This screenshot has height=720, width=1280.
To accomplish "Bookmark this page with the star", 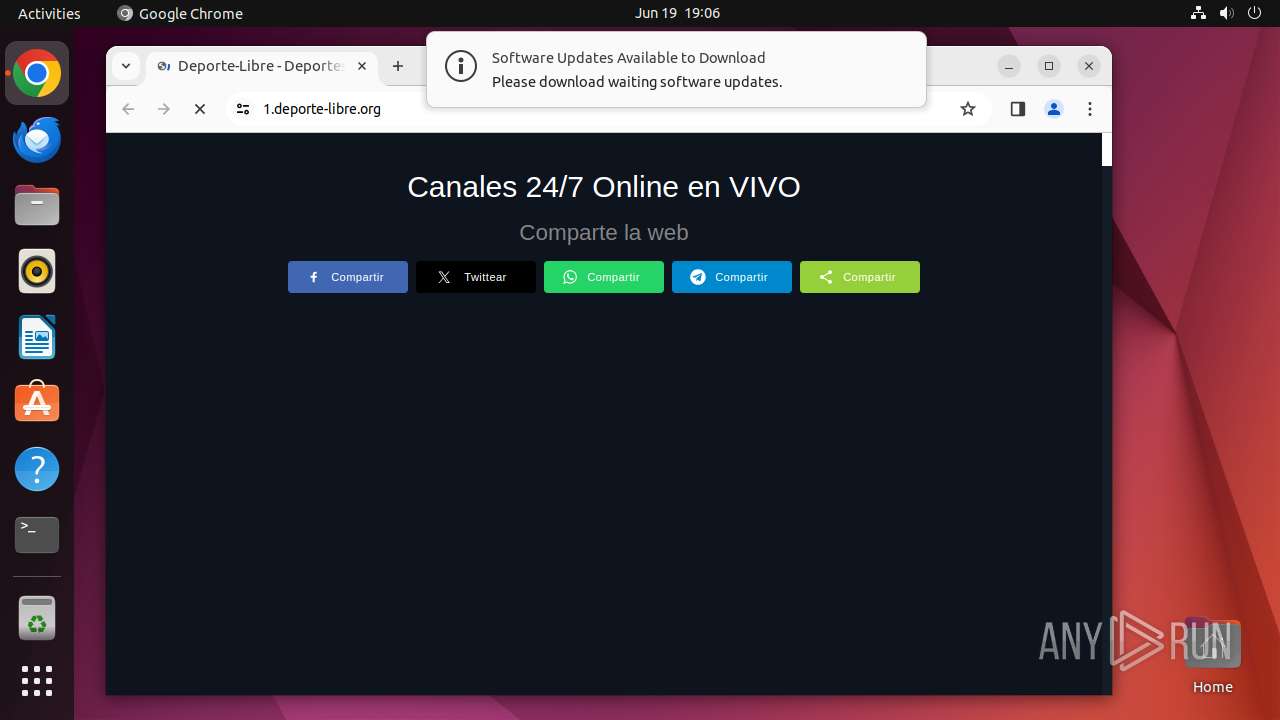I will [x=967, y=109].
